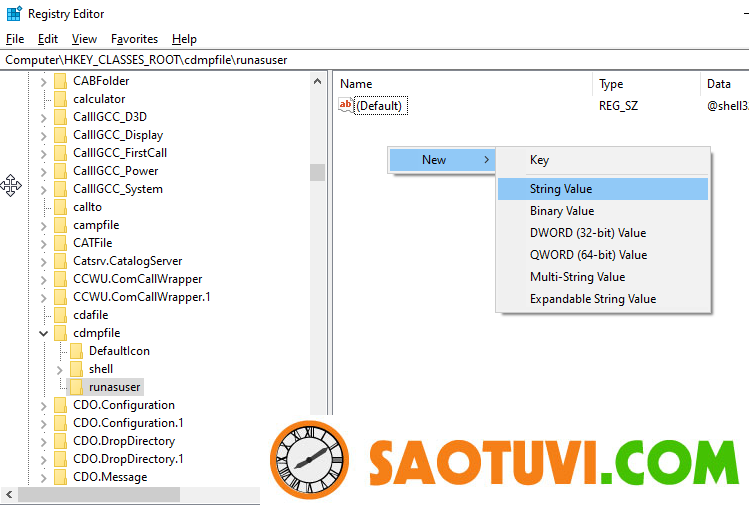The height and width of the screenshot is (505, 749).
Task: Expand the CABFolder key
Action: click(x=43, y=82)
